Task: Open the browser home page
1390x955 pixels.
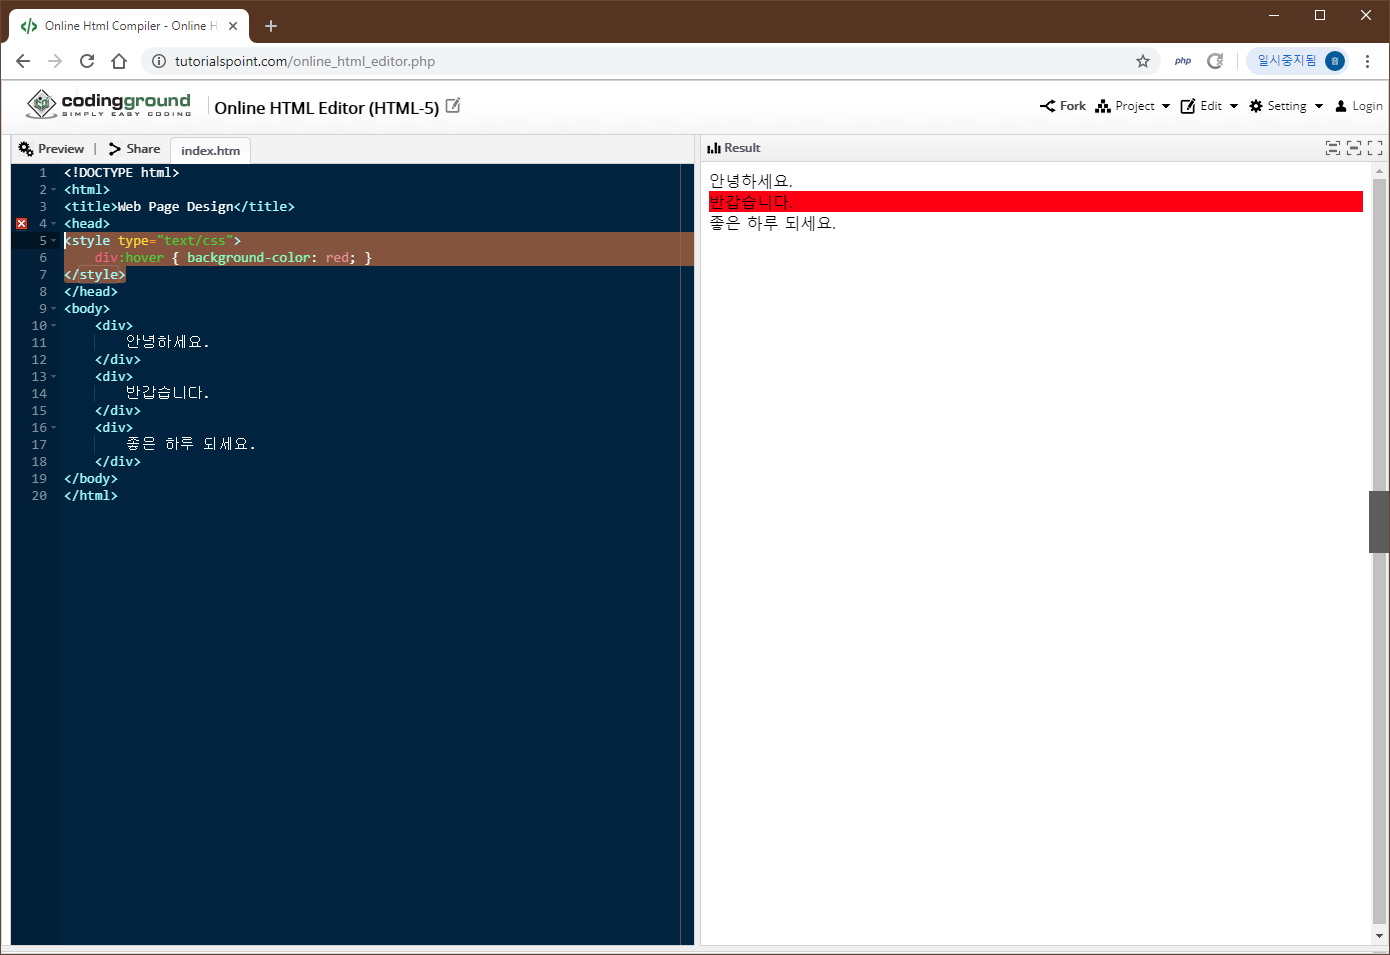Action: point(119,61)
